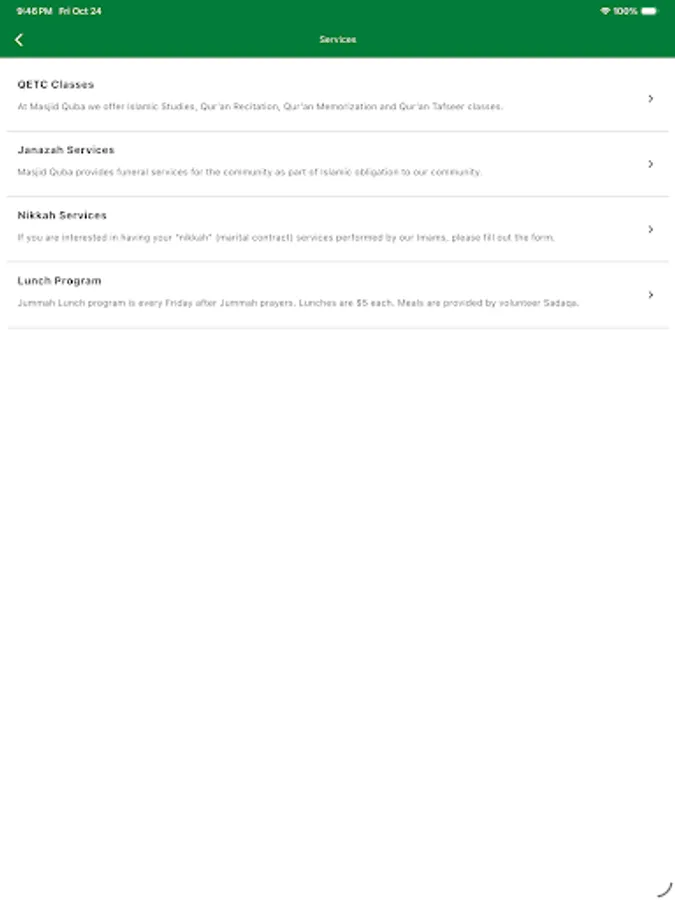675x900 pixels.
Task: Click the Services page title
Action: click(x=338, y=40)
